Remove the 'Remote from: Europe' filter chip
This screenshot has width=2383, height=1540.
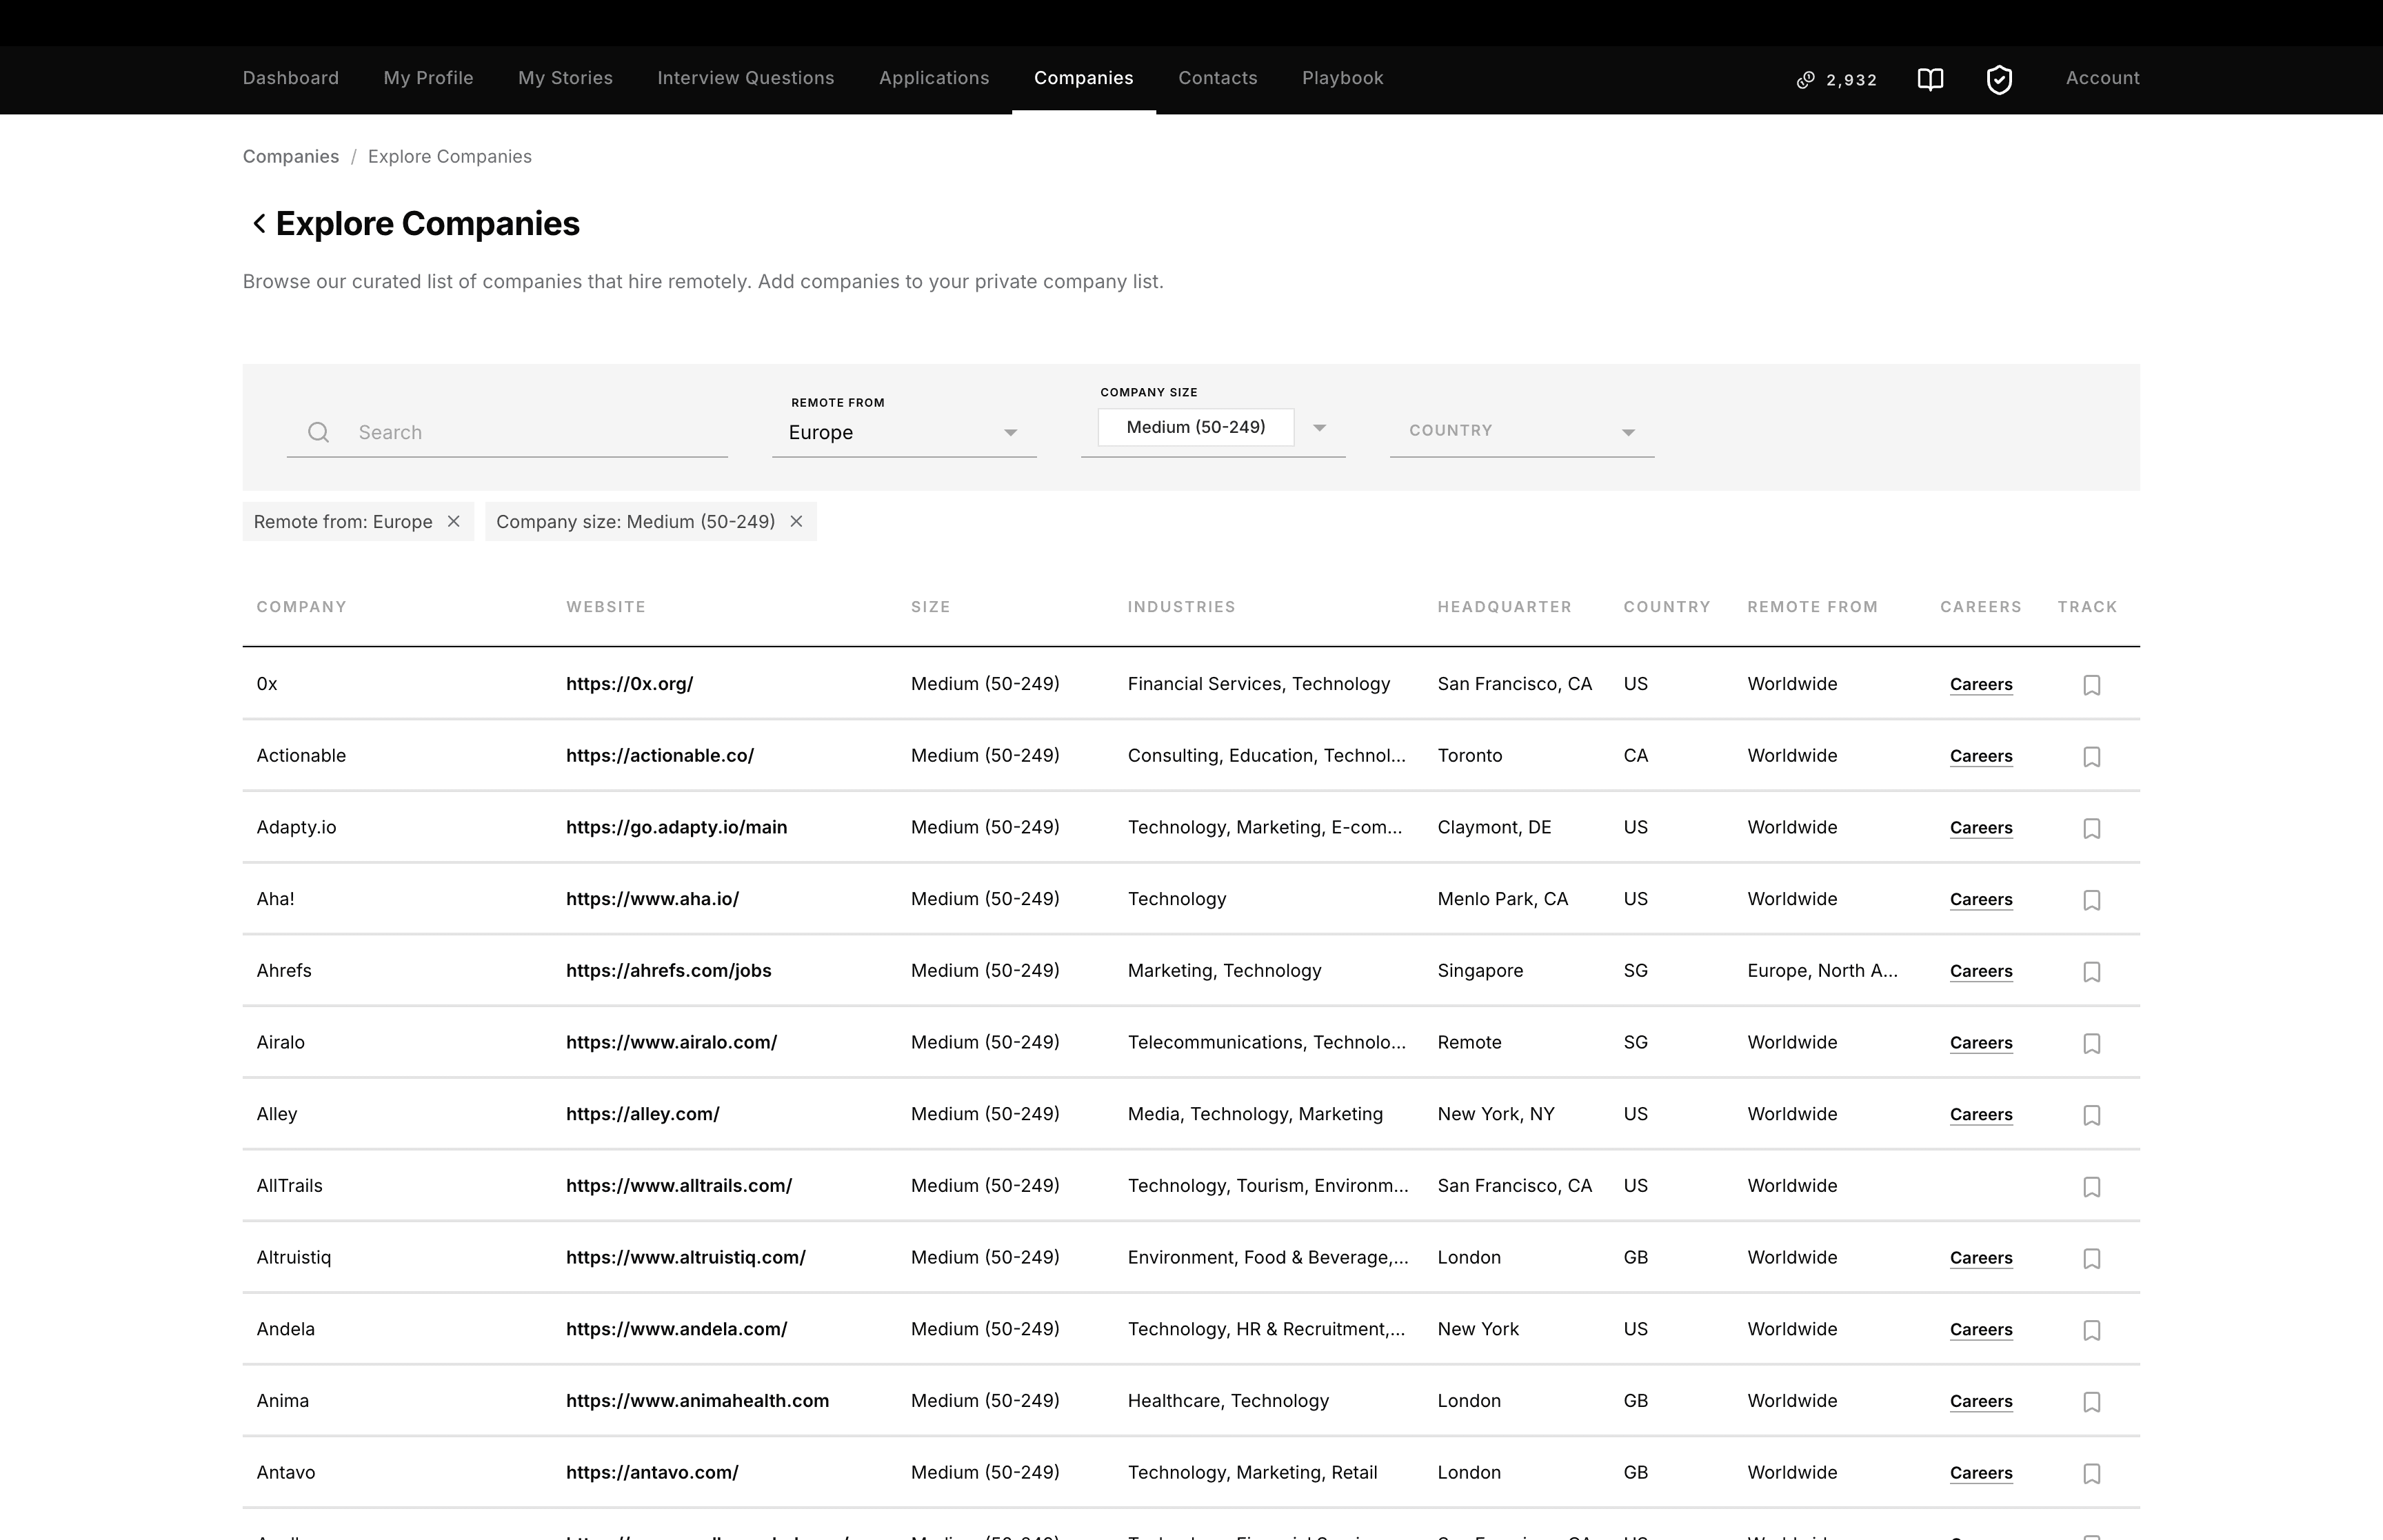(x=454, y=521)
